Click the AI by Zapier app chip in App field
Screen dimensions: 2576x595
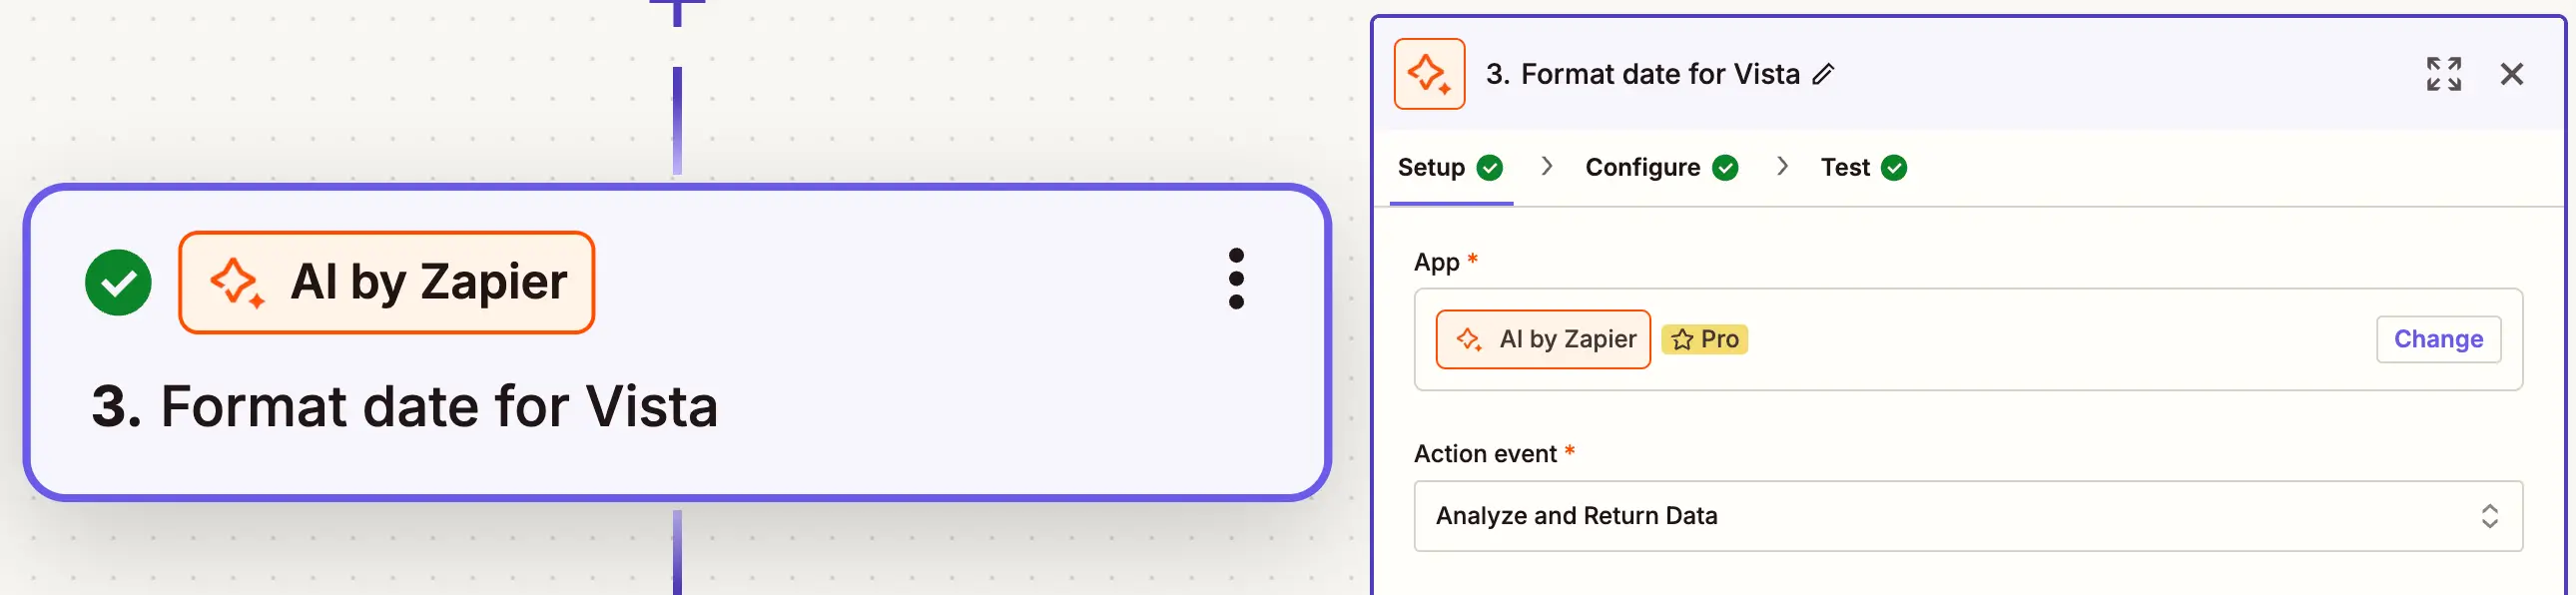1542,339
